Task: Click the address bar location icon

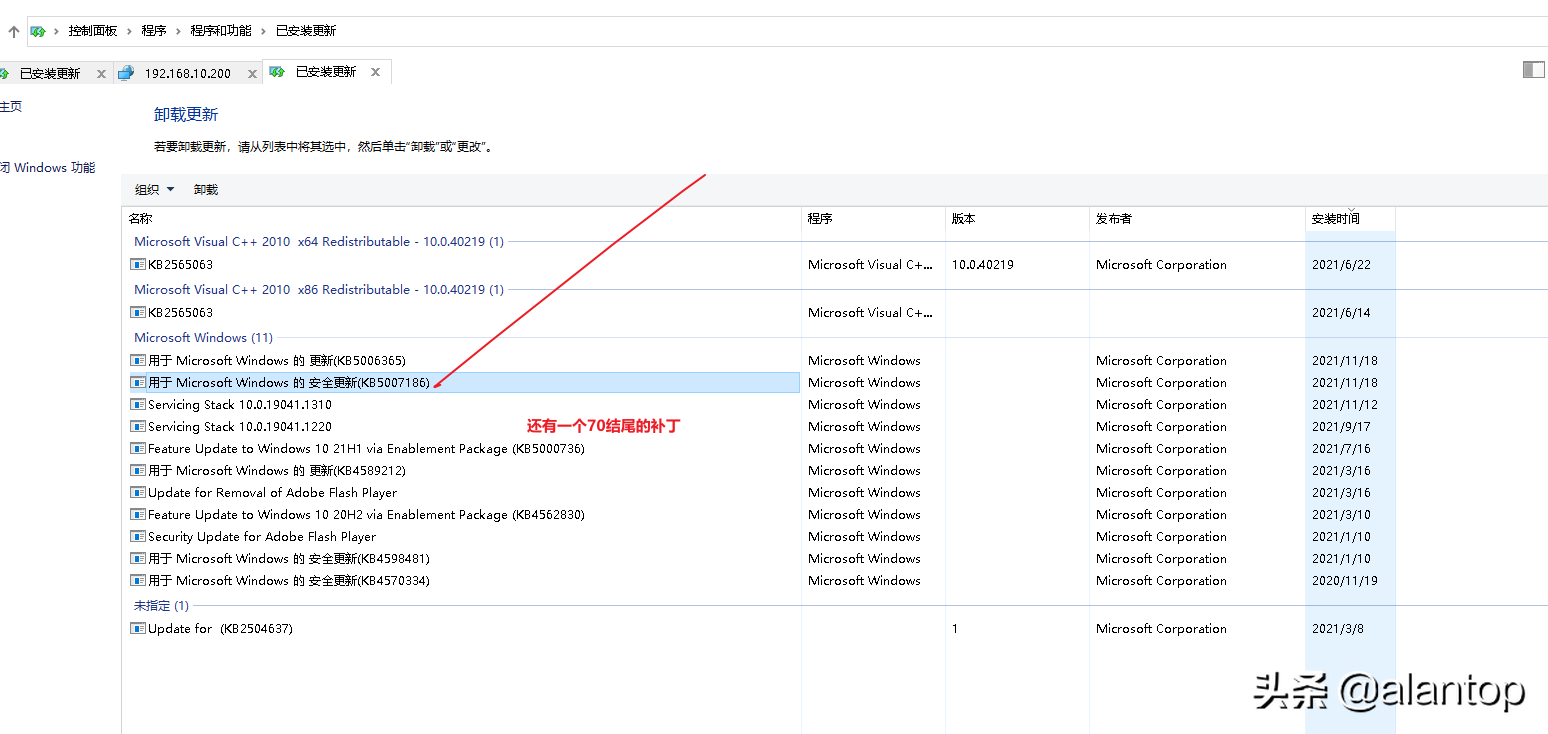Action: (x=38, y=31)
